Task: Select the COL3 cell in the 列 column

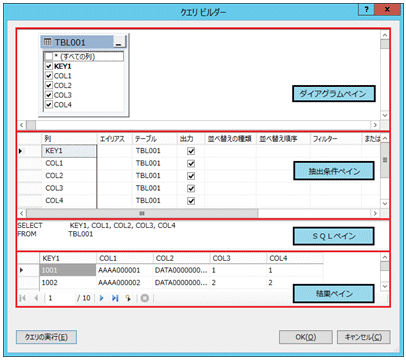Action: coord(69,188)
